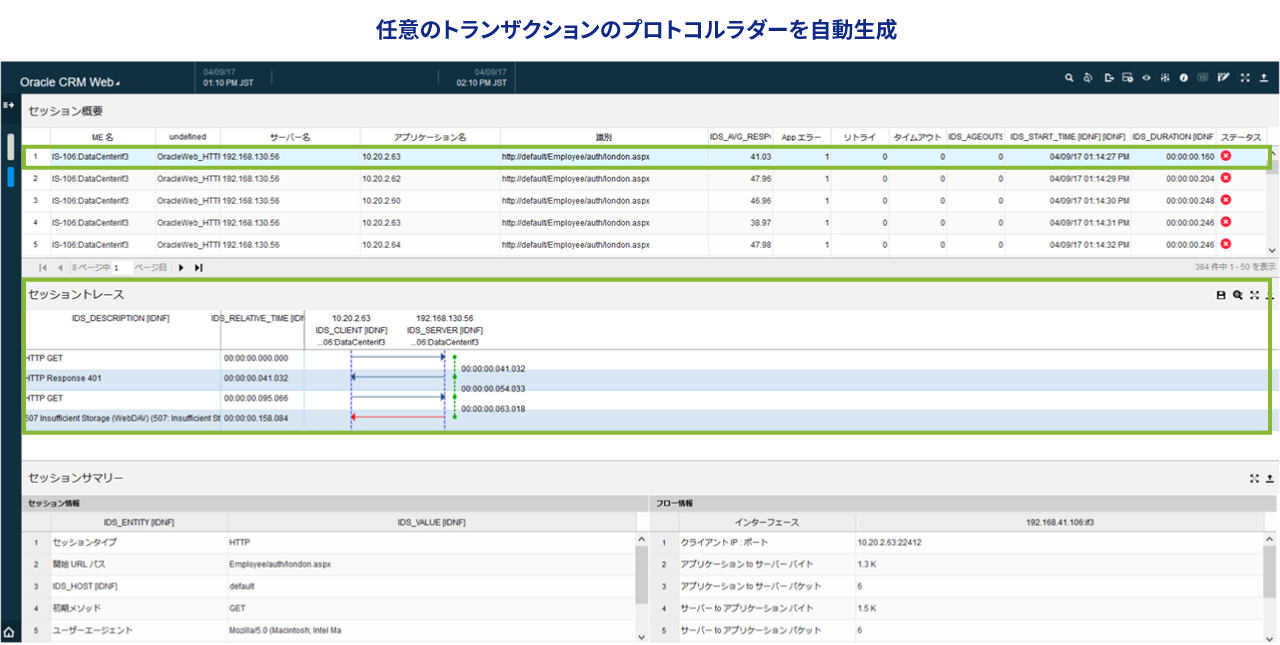This screenshot has height=645, width=1280.
Task: Click the edit pencil icon in top toolbar
Action: click(x=1223, y=78)
